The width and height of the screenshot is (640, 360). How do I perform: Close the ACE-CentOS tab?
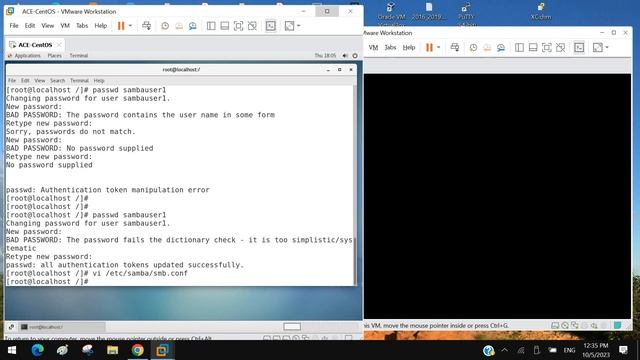59,44
